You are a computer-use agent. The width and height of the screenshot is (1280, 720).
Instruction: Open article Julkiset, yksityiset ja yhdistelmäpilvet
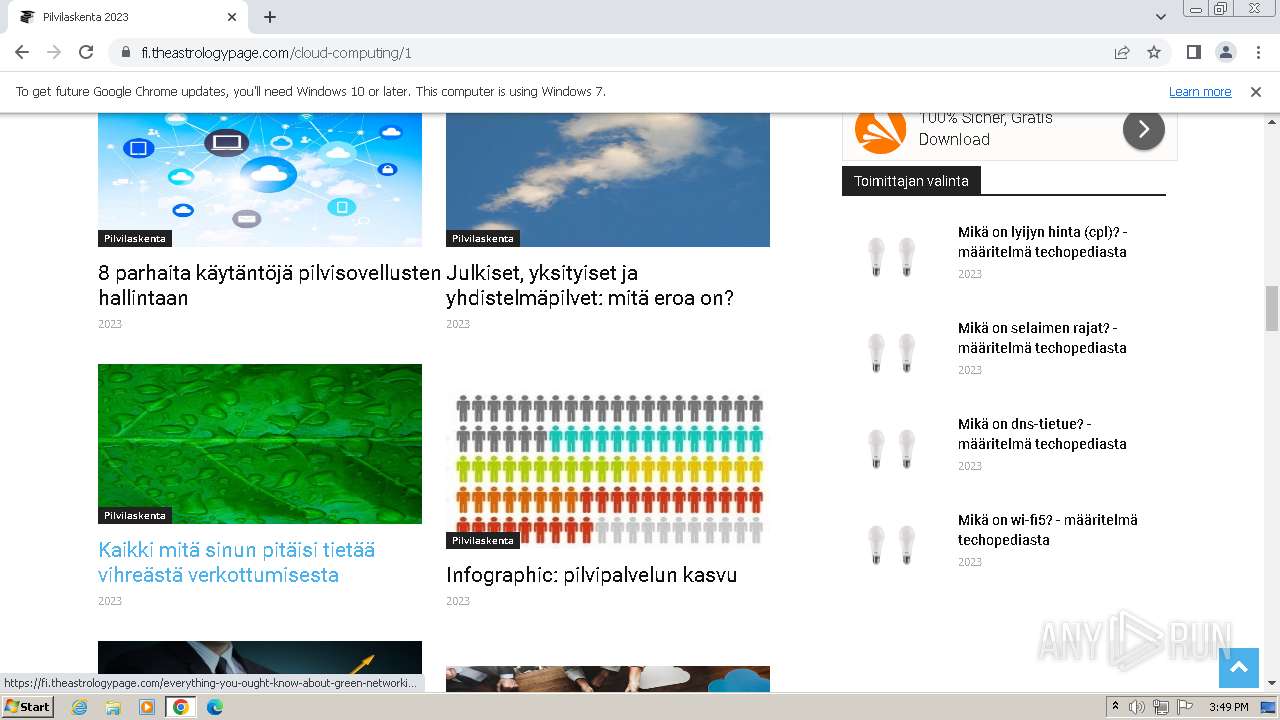tap(590, 285)
